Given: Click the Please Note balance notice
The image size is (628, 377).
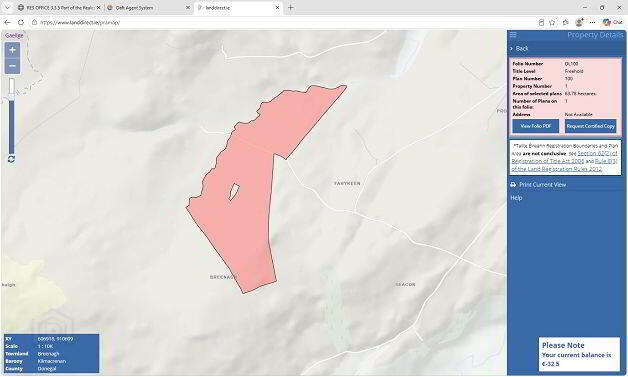Looking at the screenshot, I should click(x=579, y=355).
